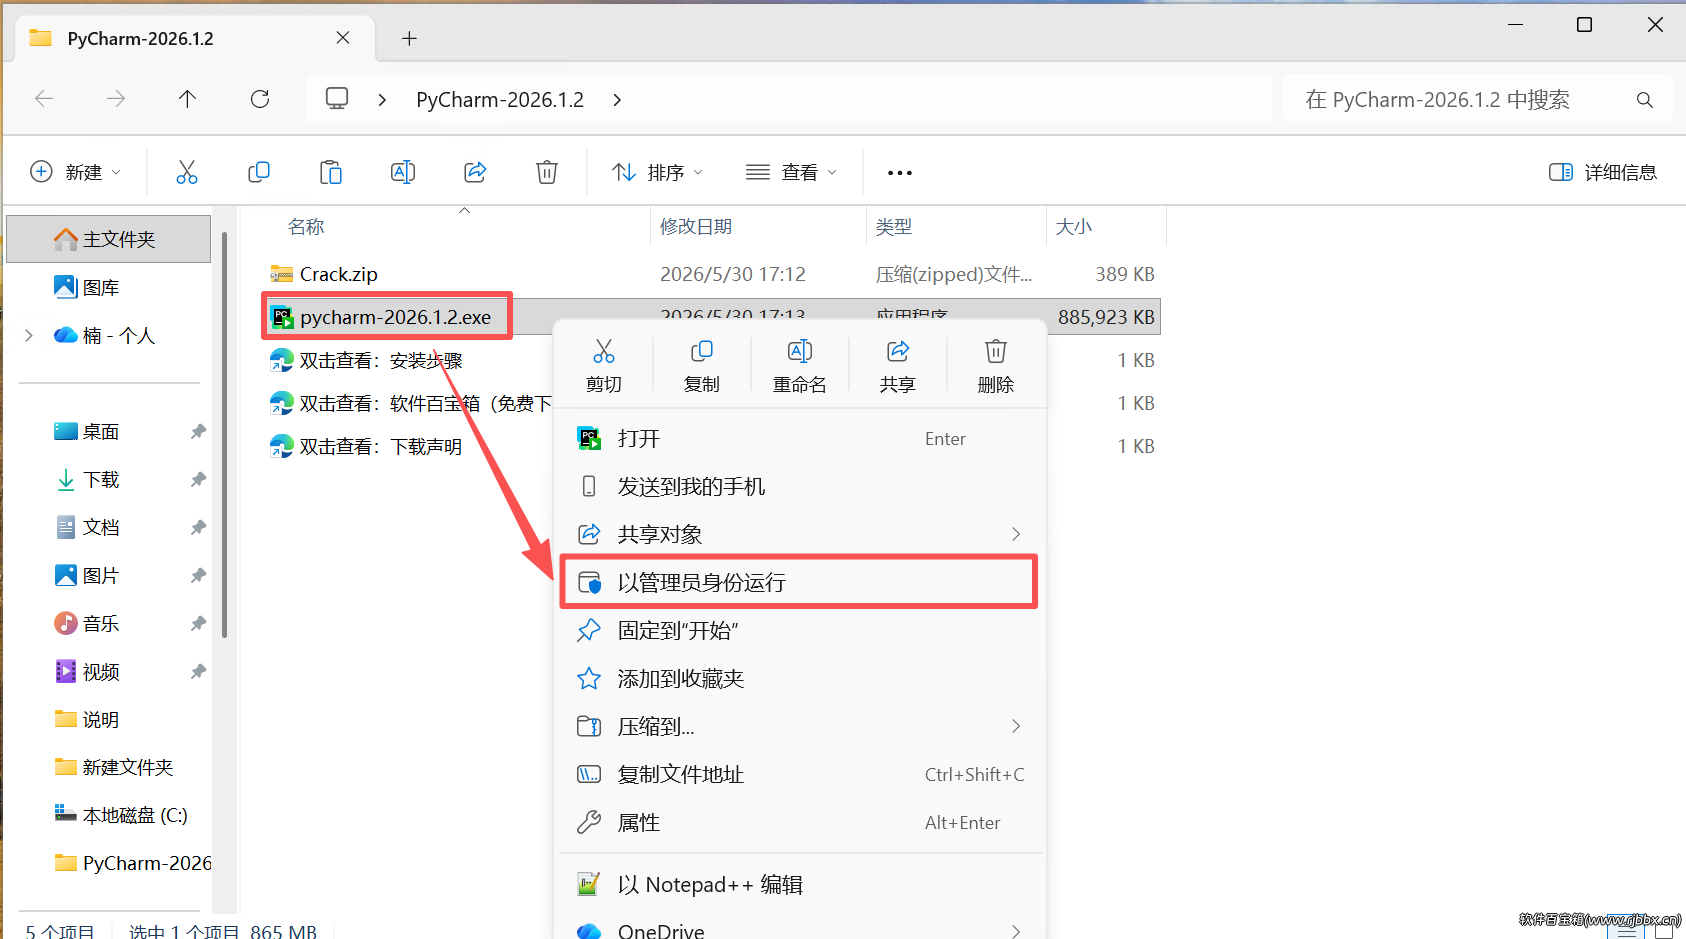Close the PyCharm-2026.1.2 tab
The image size is (1686, 939).
(343, 38)
